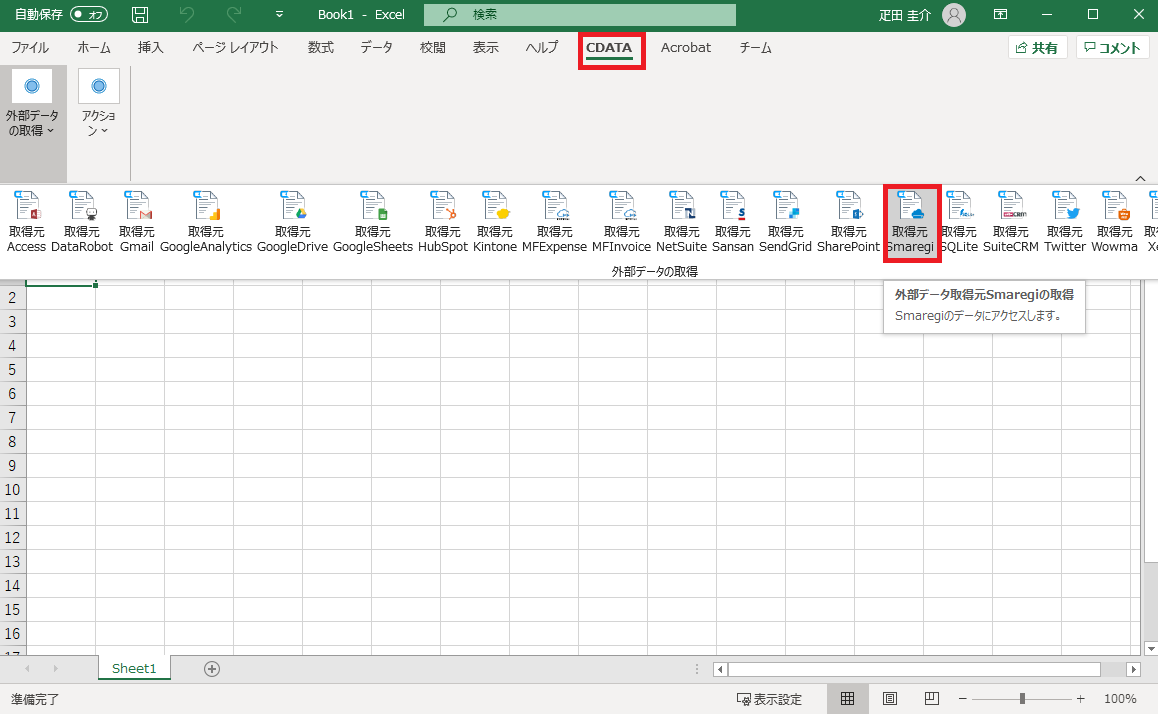
Task: Open the チーム ribbon tab
Action: [x=755, y=47]
